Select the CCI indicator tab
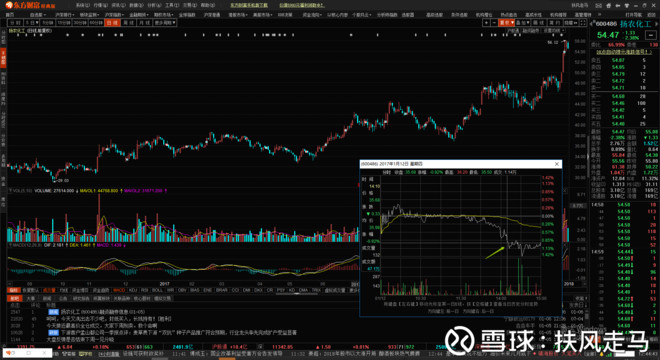This screenshot has width=660, height=360. [235, 290]
